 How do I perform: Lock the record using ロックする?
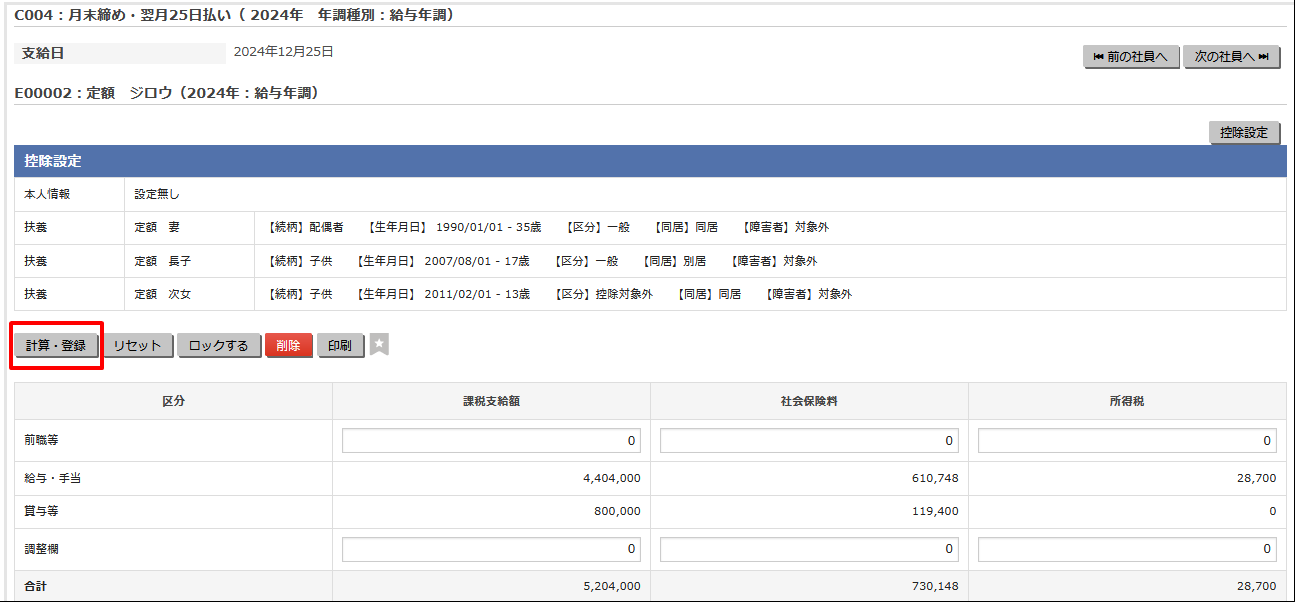[218, 345]
